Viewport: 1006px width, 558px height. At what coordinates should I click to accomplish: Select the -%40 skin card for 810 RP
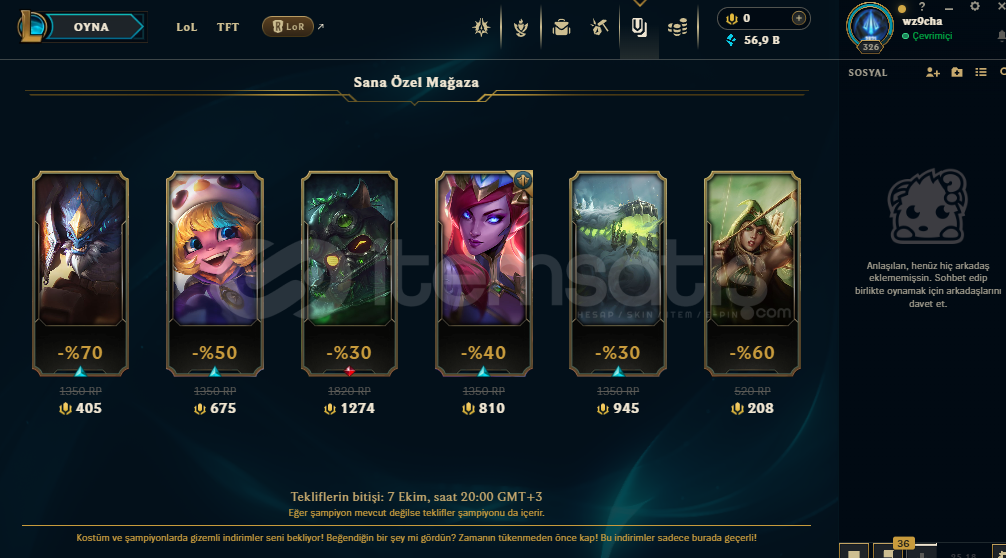point(484,273)
